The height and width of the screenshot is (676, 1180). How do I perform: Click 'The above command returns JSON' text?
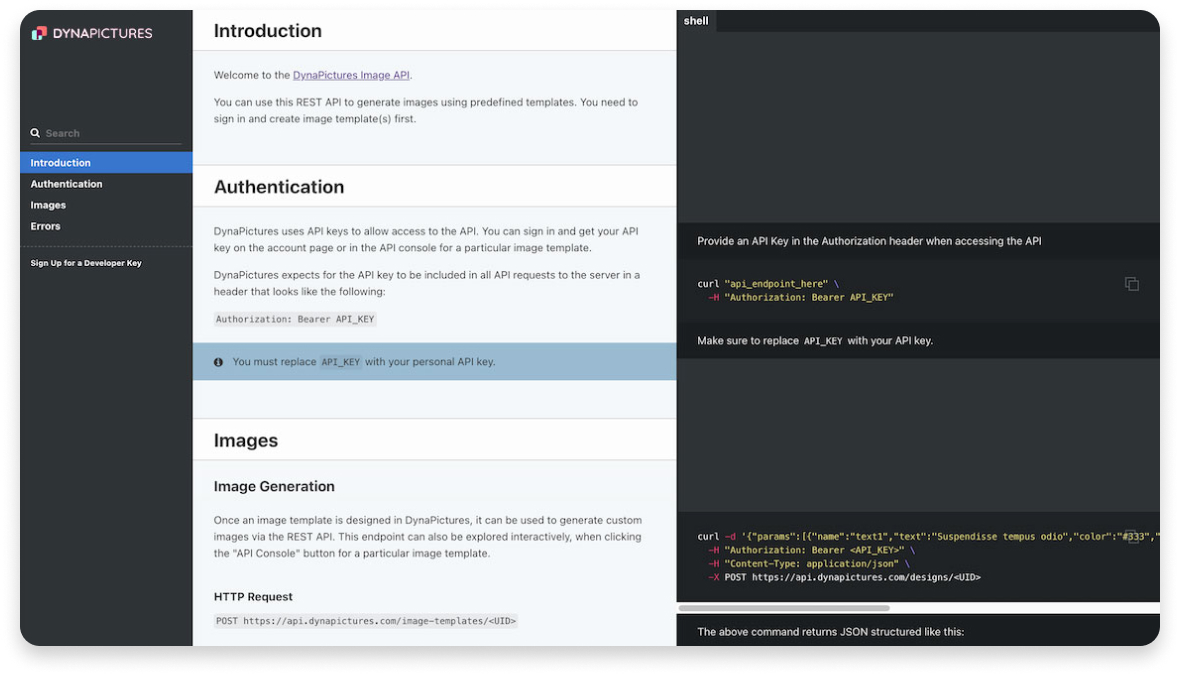tap(830, 632)
